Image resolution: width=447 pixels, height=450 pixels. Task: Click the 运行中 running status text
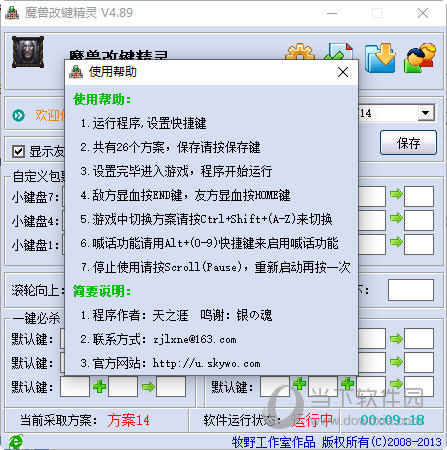[x=312, y=420]
